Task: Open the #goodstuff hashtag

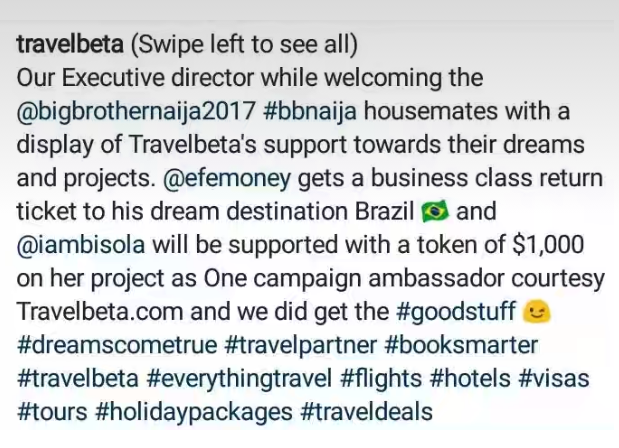Action: coord(456,312)
